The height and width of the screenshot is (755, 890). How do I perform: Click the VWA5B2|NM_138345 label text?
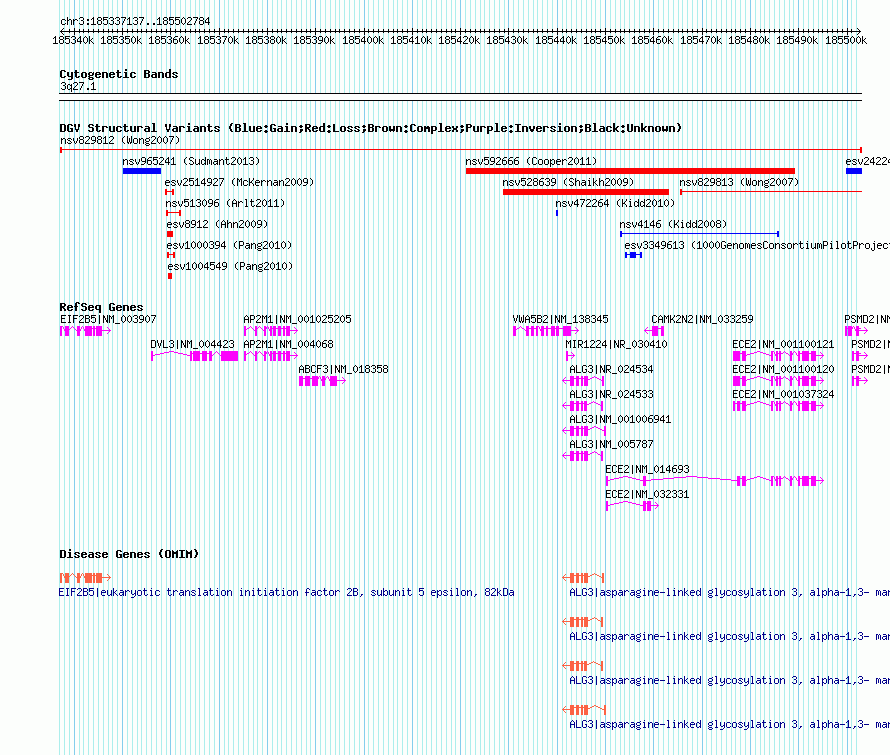point(560,319)
